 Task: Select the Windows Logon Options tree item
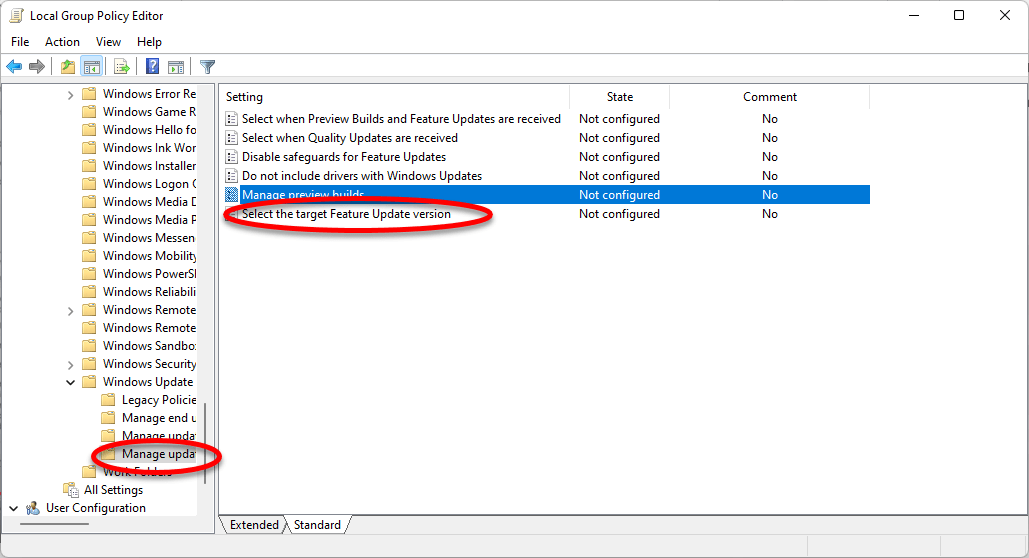tap(149, 184)
